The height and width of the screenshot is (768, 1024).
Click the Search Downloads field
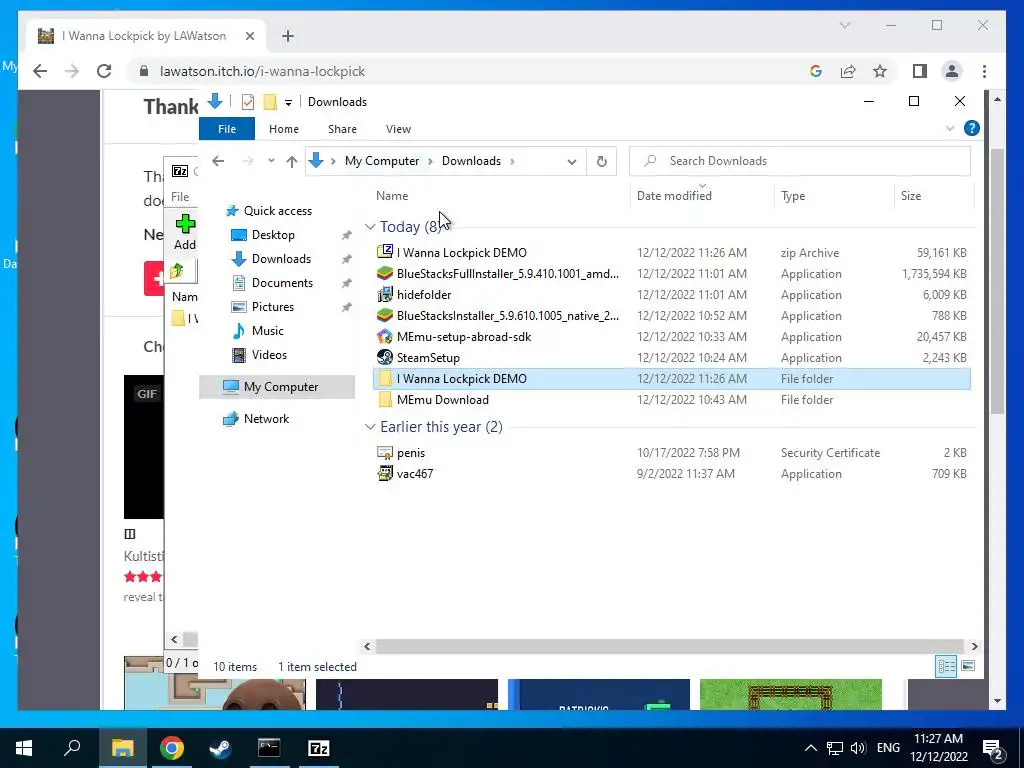tap(799, 161)
